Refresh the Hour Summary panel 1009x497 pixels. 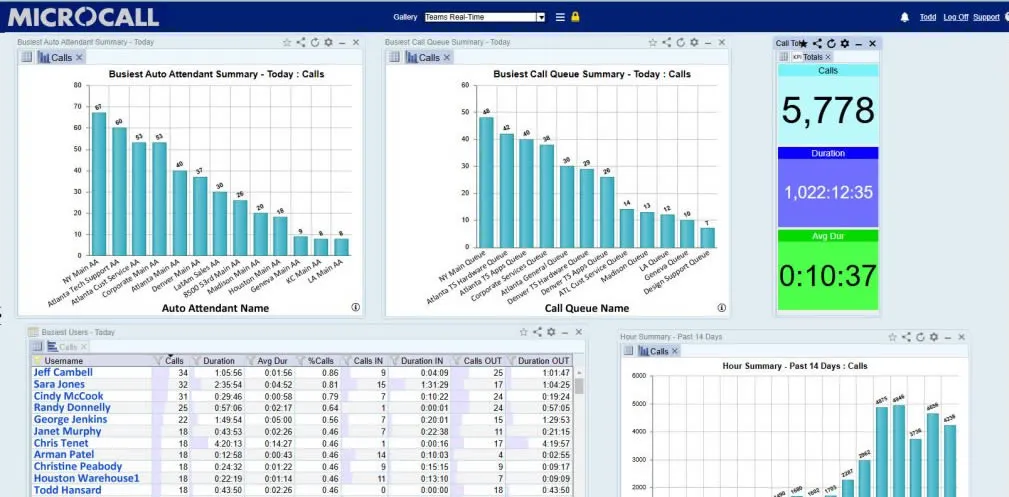pyautogui.click(x=920, y=337)
